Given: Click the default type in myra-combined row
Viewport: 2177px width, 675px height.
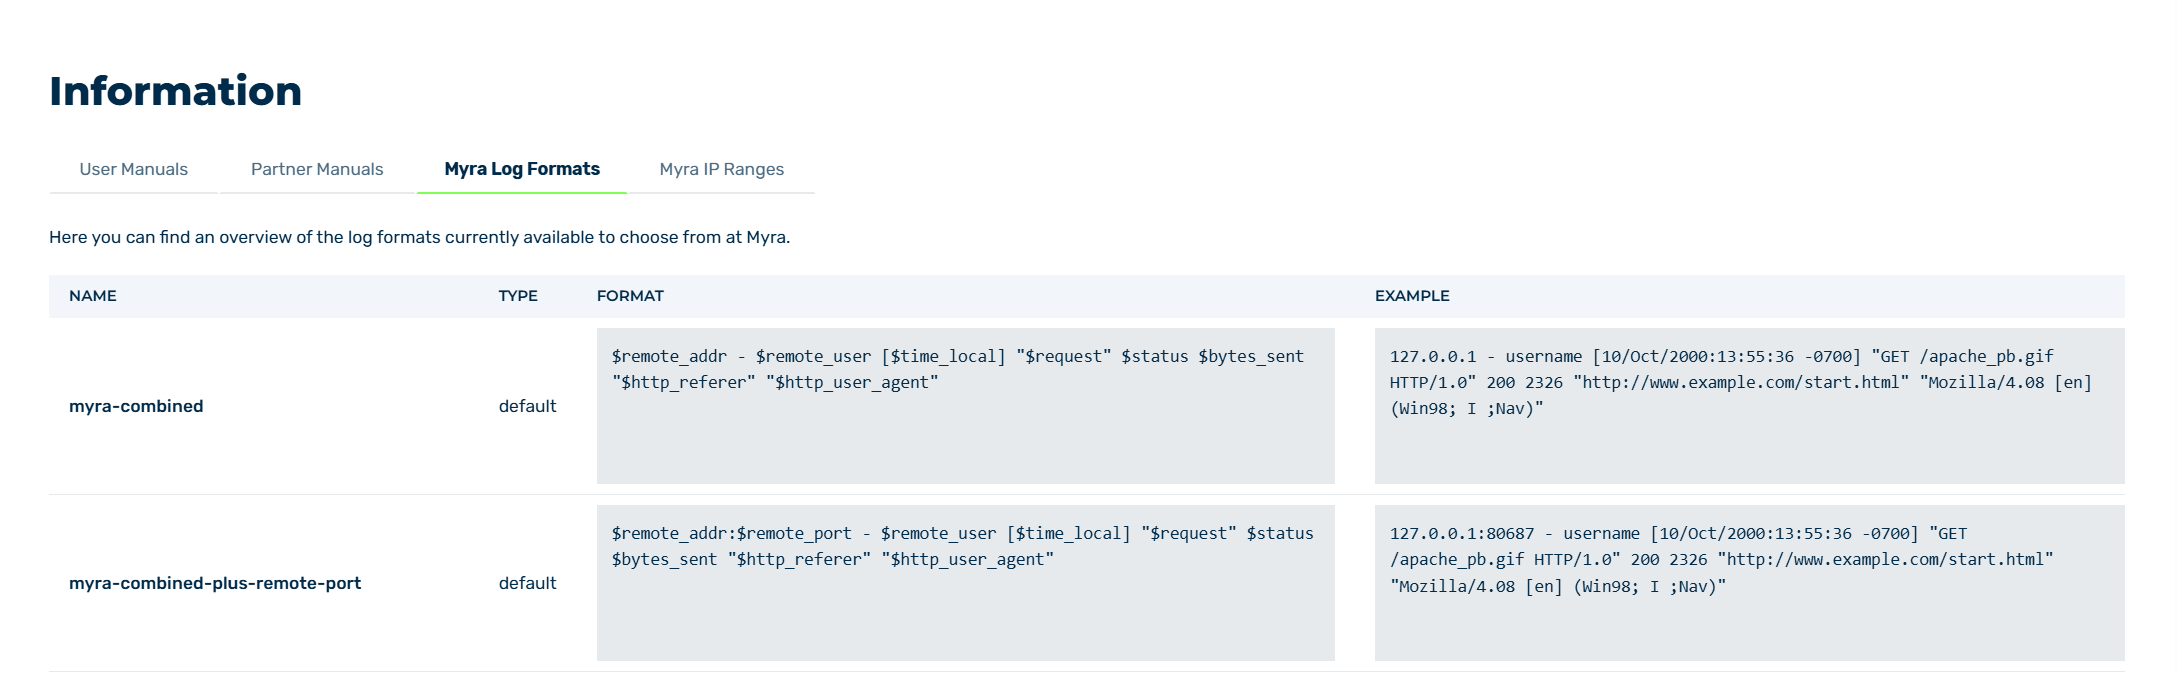Looking at the screenshot, I should pos(527,406).
